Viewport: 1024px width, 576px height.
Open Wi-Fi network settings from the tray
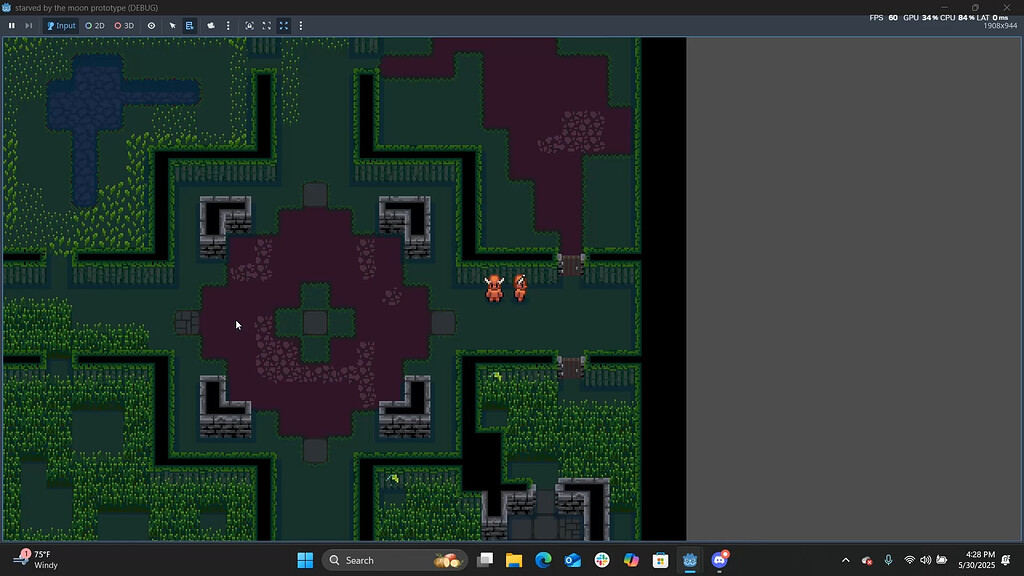tap(909, 560)
